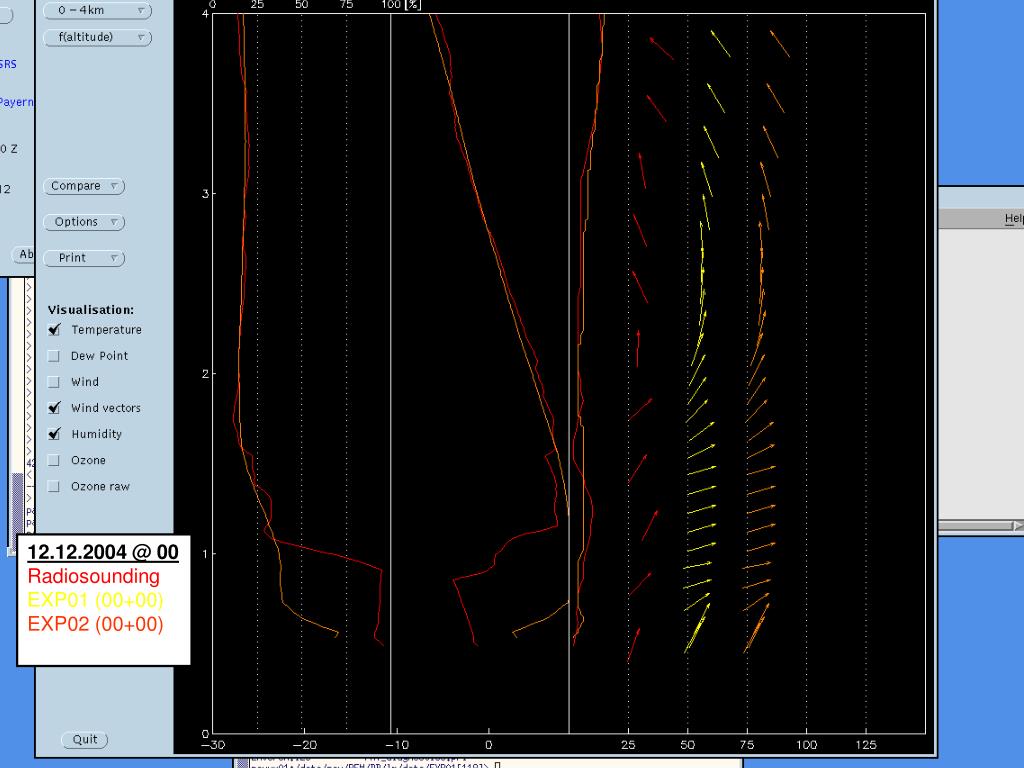
Task: Click the Payern link in the left window
Action: (x=16, y=102)
